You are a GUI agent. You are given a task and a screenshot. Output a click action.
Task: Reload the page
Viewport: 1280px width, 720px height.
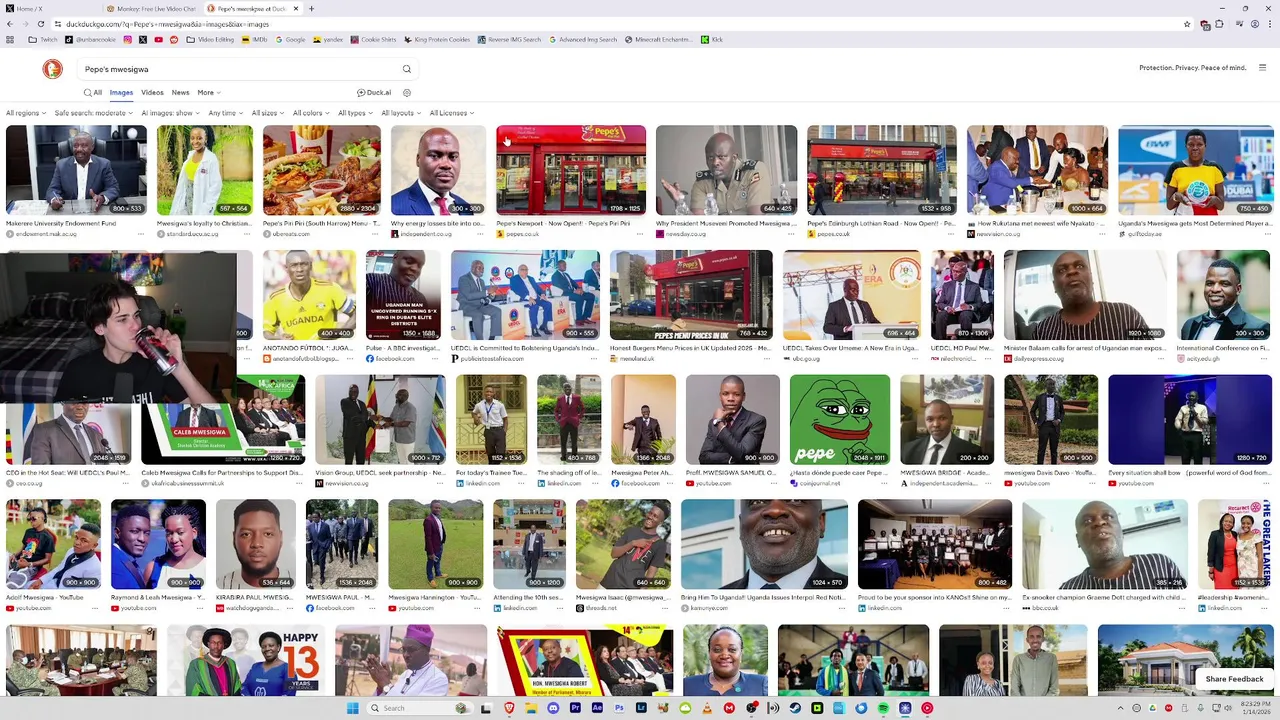[40, 24]
